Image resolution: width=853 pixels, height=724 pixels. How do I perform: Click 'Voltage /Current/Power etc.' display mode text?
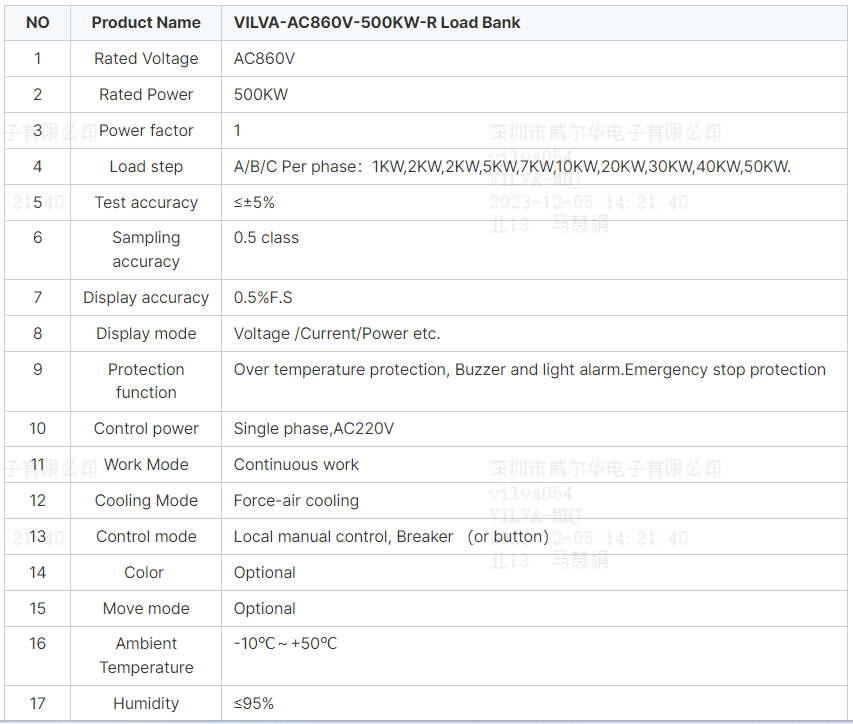(337, 334)
